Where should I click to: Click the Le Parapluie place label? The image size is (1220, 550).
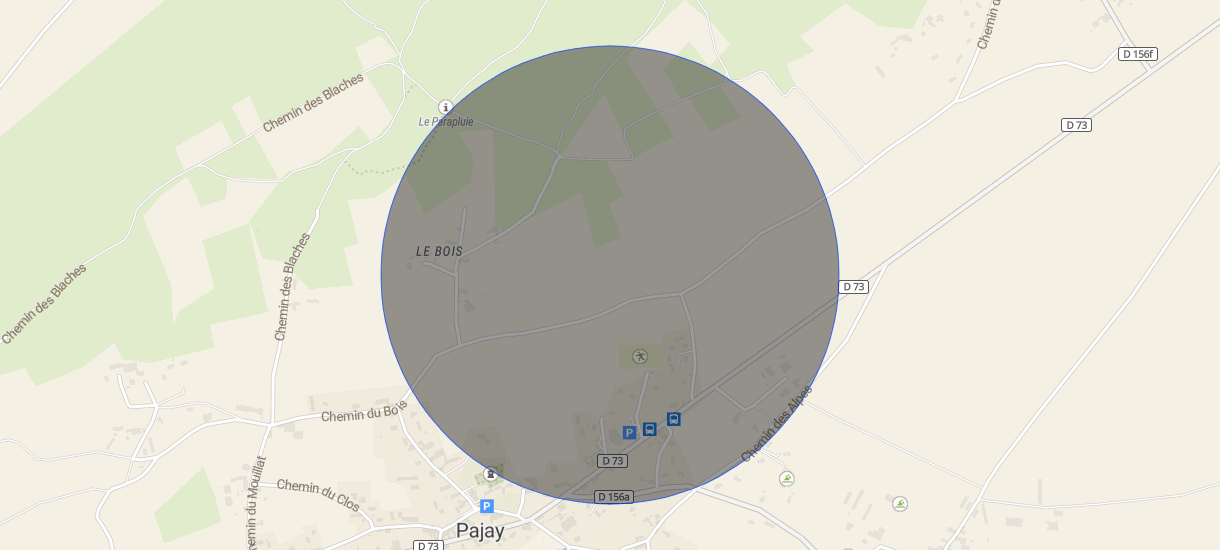click(x=446, y=122)
